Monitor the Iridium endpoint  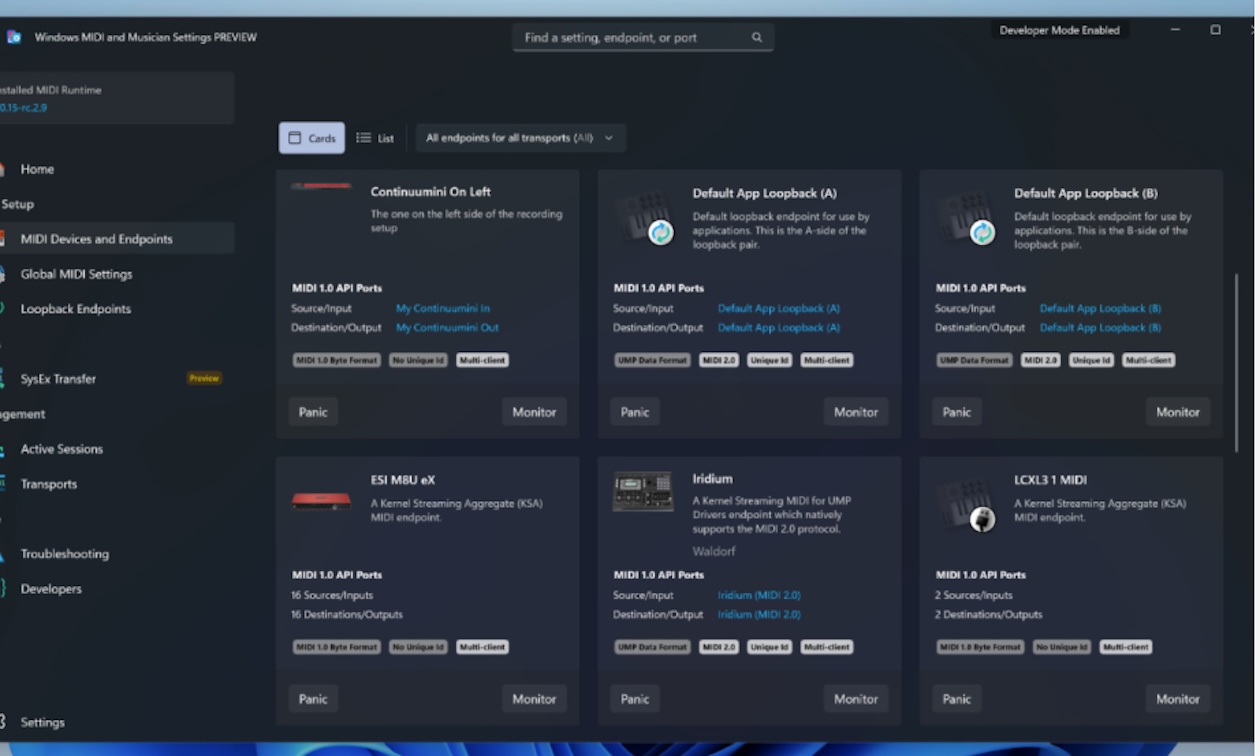855,698
